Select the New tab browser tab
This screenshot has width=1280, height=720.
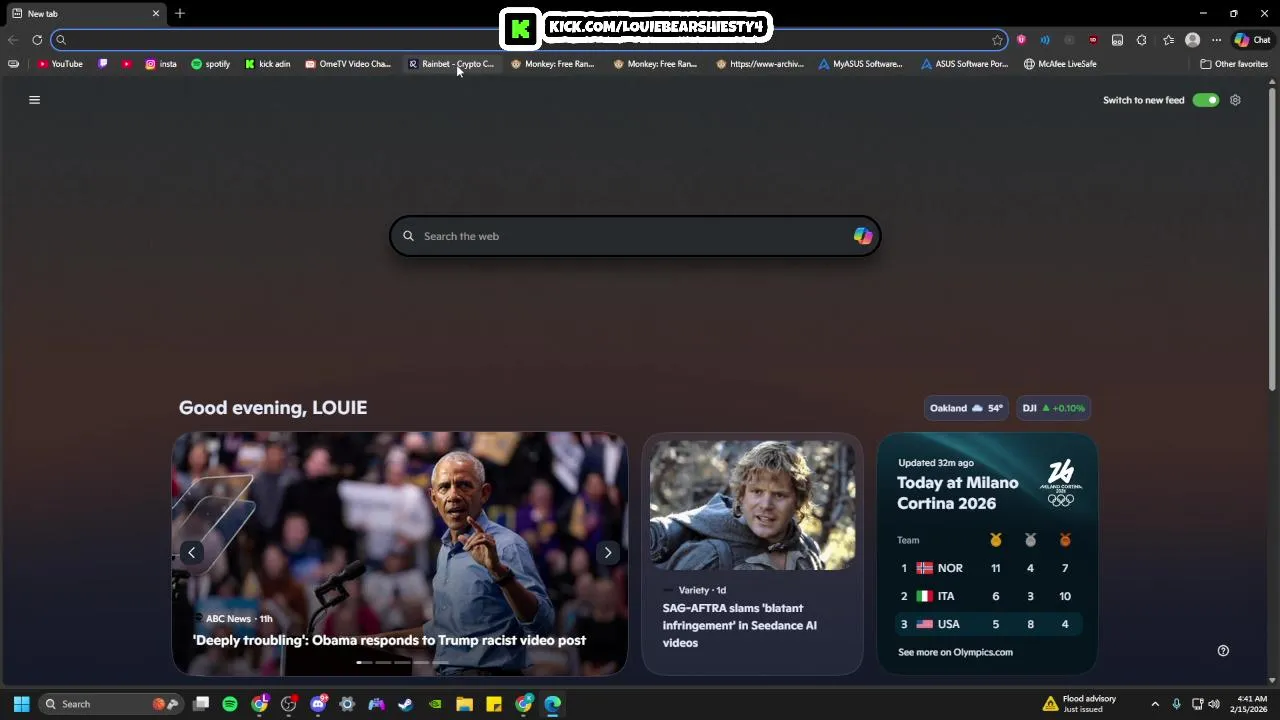click(x=85, y=14)
